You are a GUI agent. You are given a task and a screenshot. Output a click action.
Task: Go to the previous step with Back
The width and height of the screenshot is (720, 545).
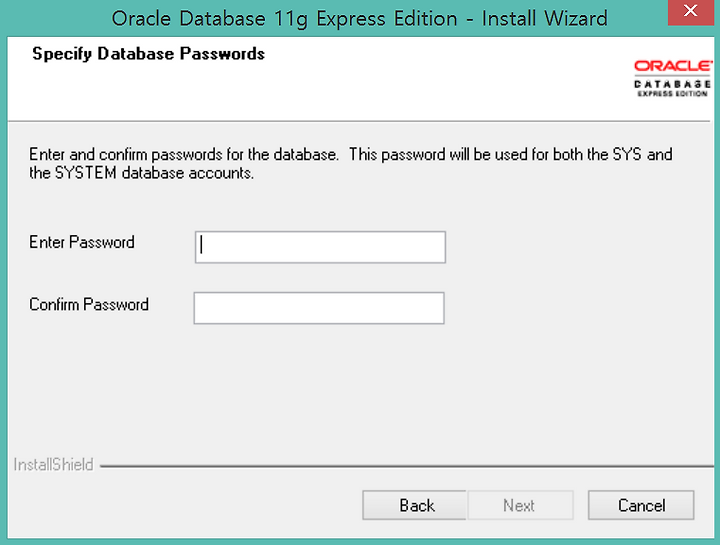(415, 505)
